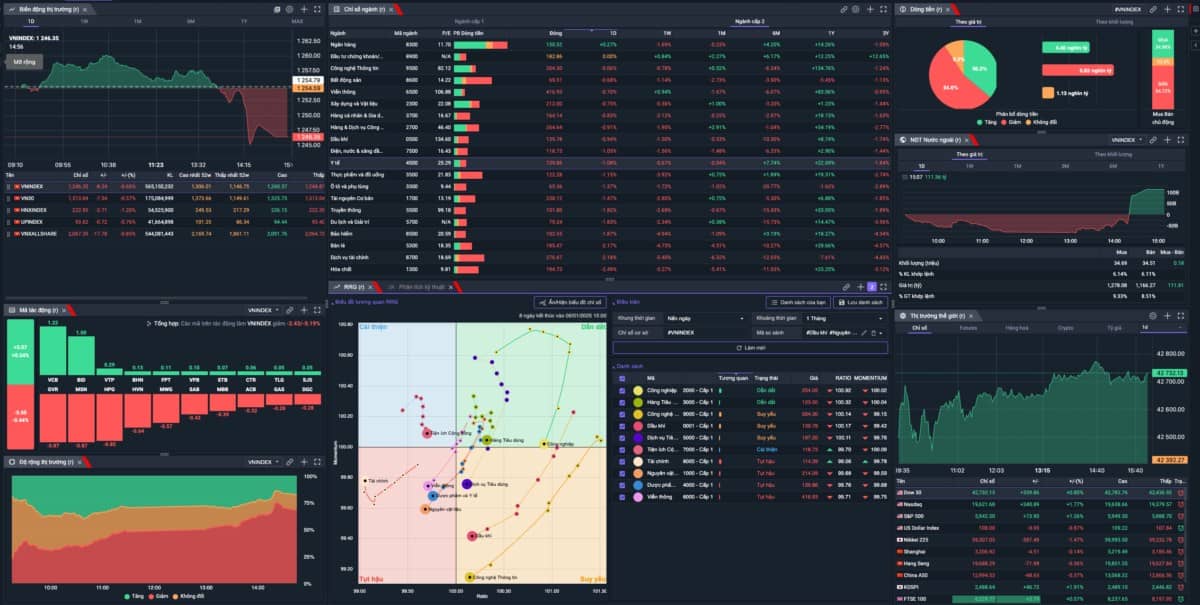This screenshot has width=1200, height=605.
Task: Toggle checkbox for Viễn thông row
Action: (x=622, y=497)
